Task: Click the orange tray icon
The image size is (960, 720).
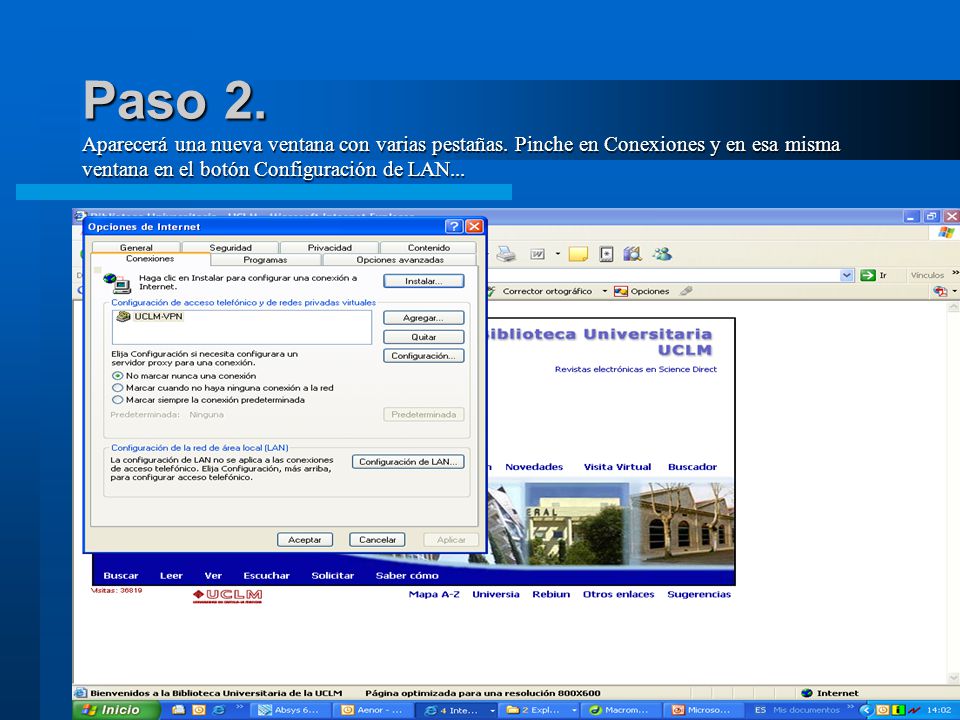Action: [883, 710]
